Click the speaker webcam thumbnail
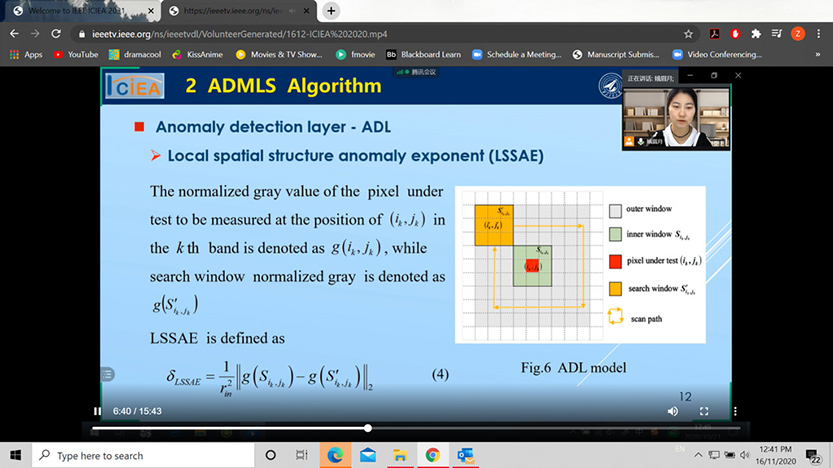833x468 pixels. [676, 118]
